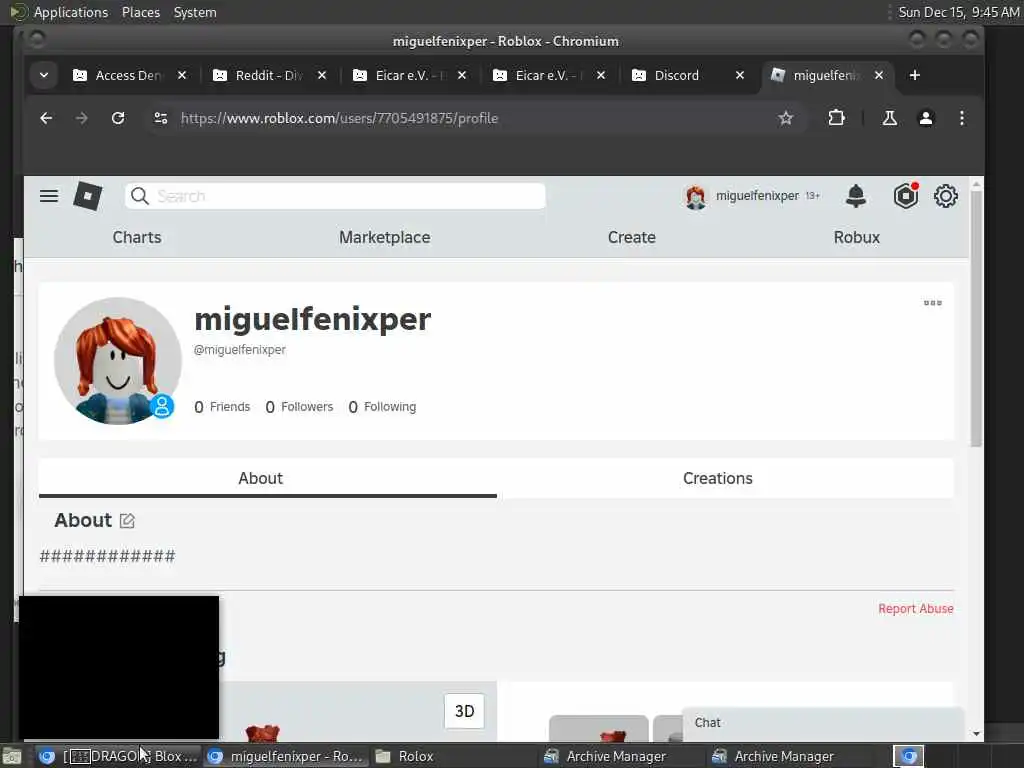The width and height of the screenshot is (1024, 768).
Task: View the 0 Friends list
Action: pos(222,407)
